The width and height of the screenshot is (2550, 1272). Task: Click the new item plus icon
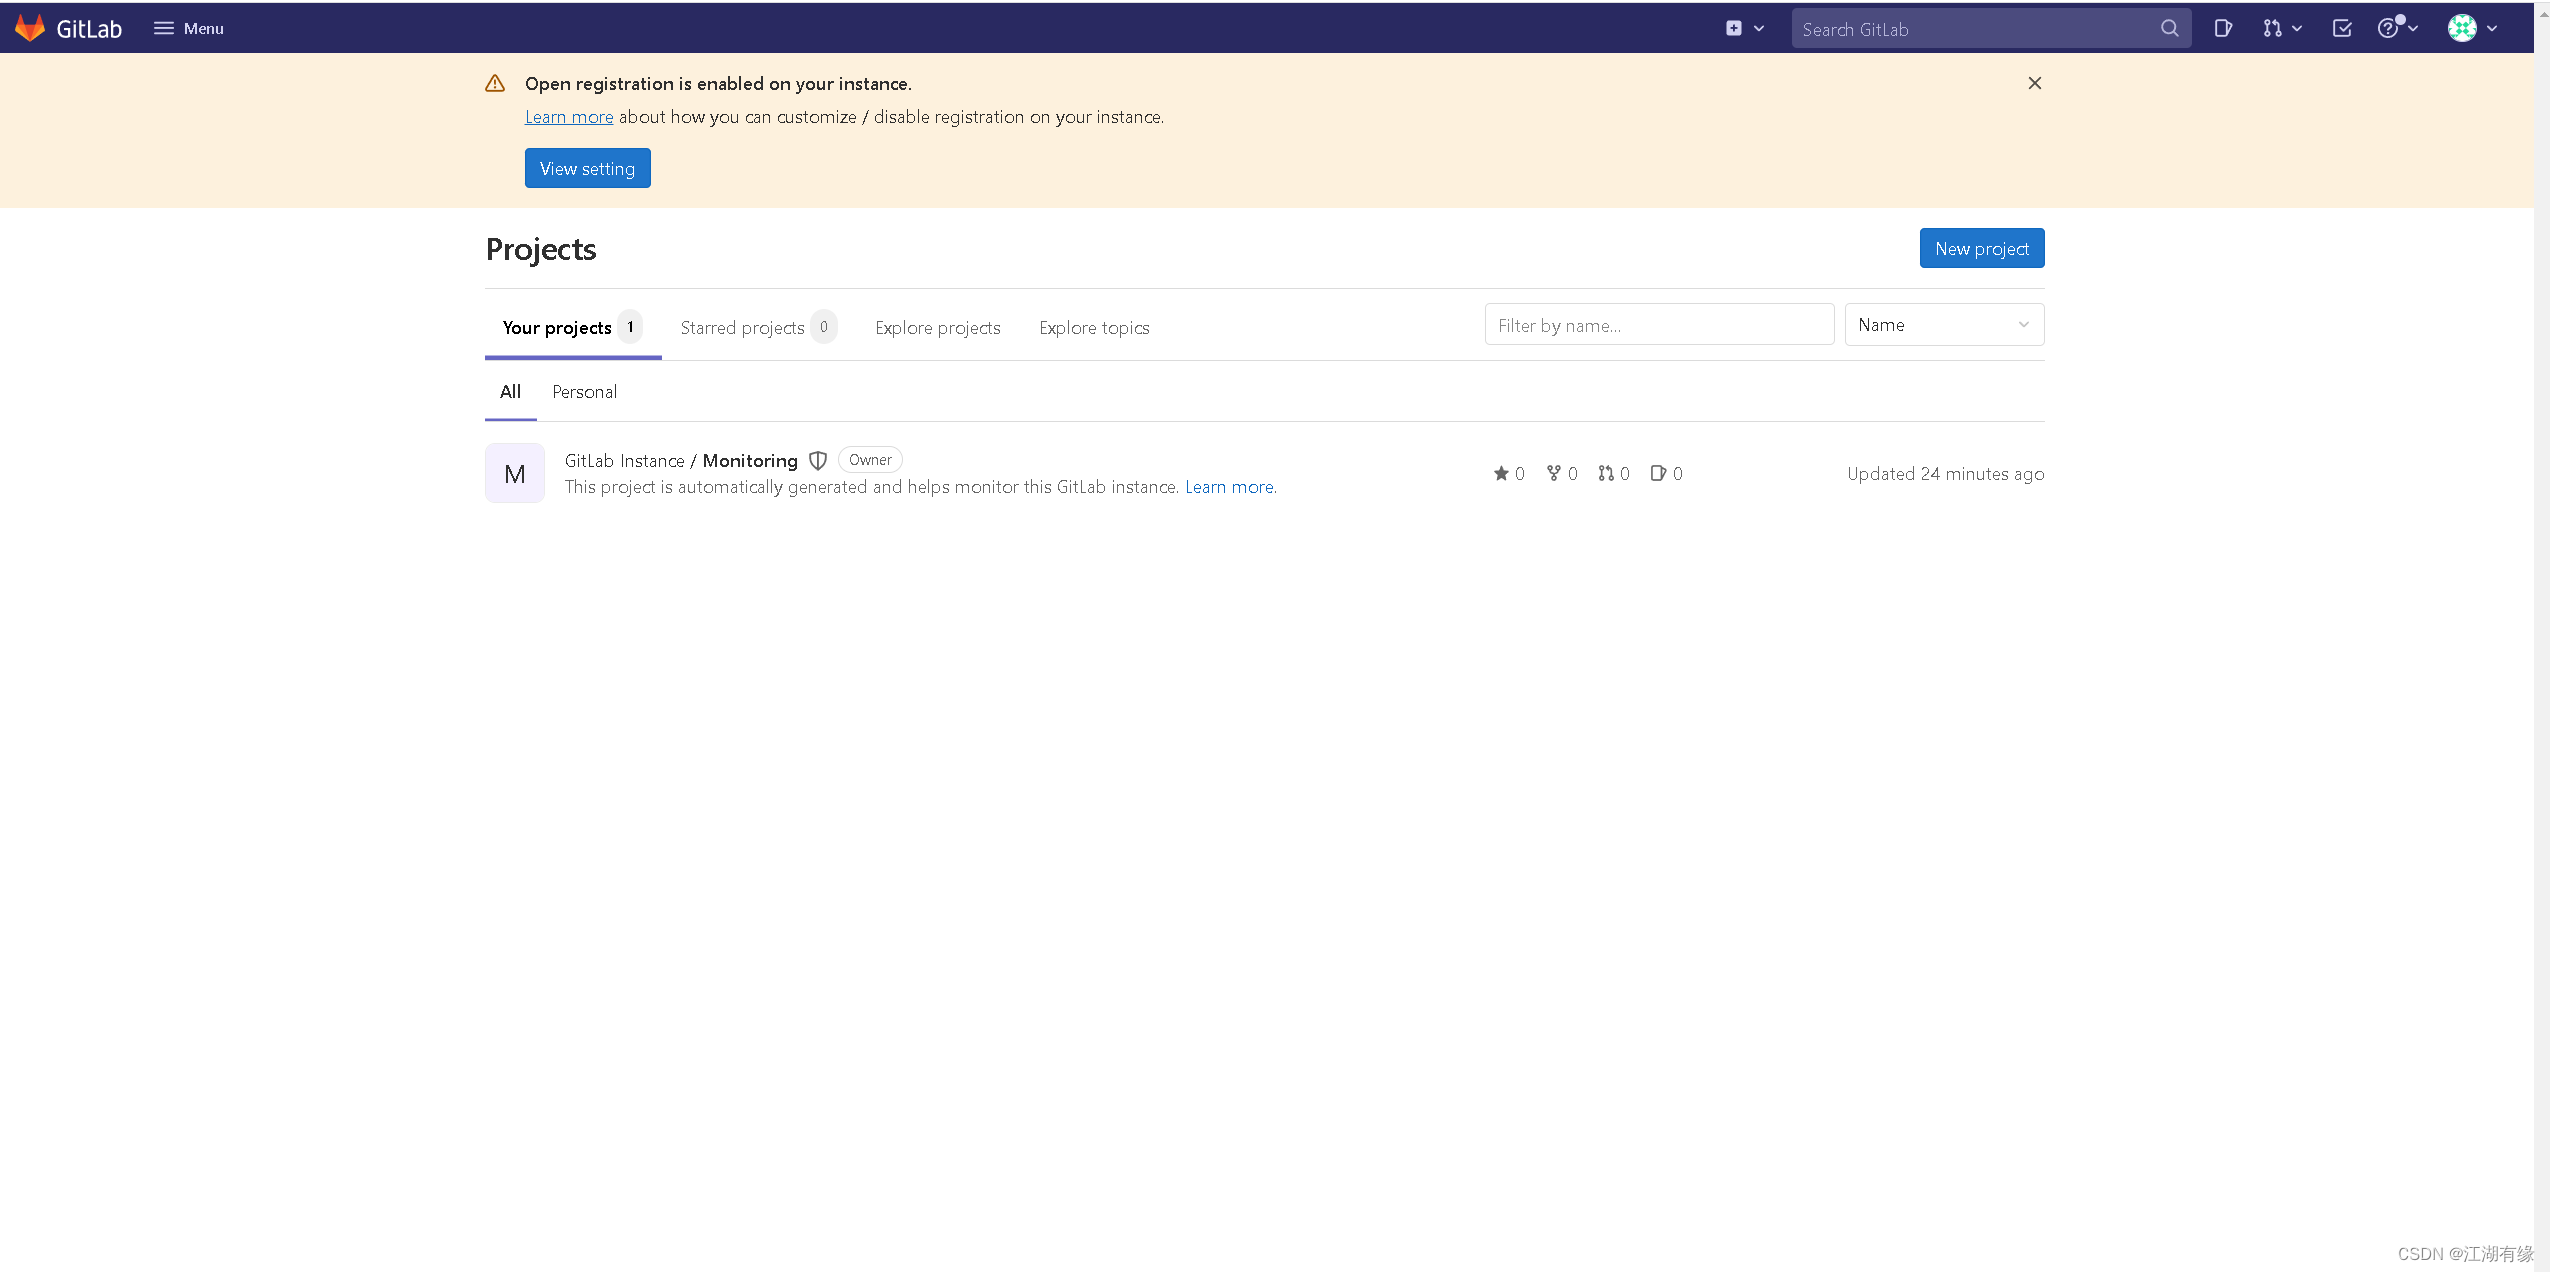tap(1734, 28)
